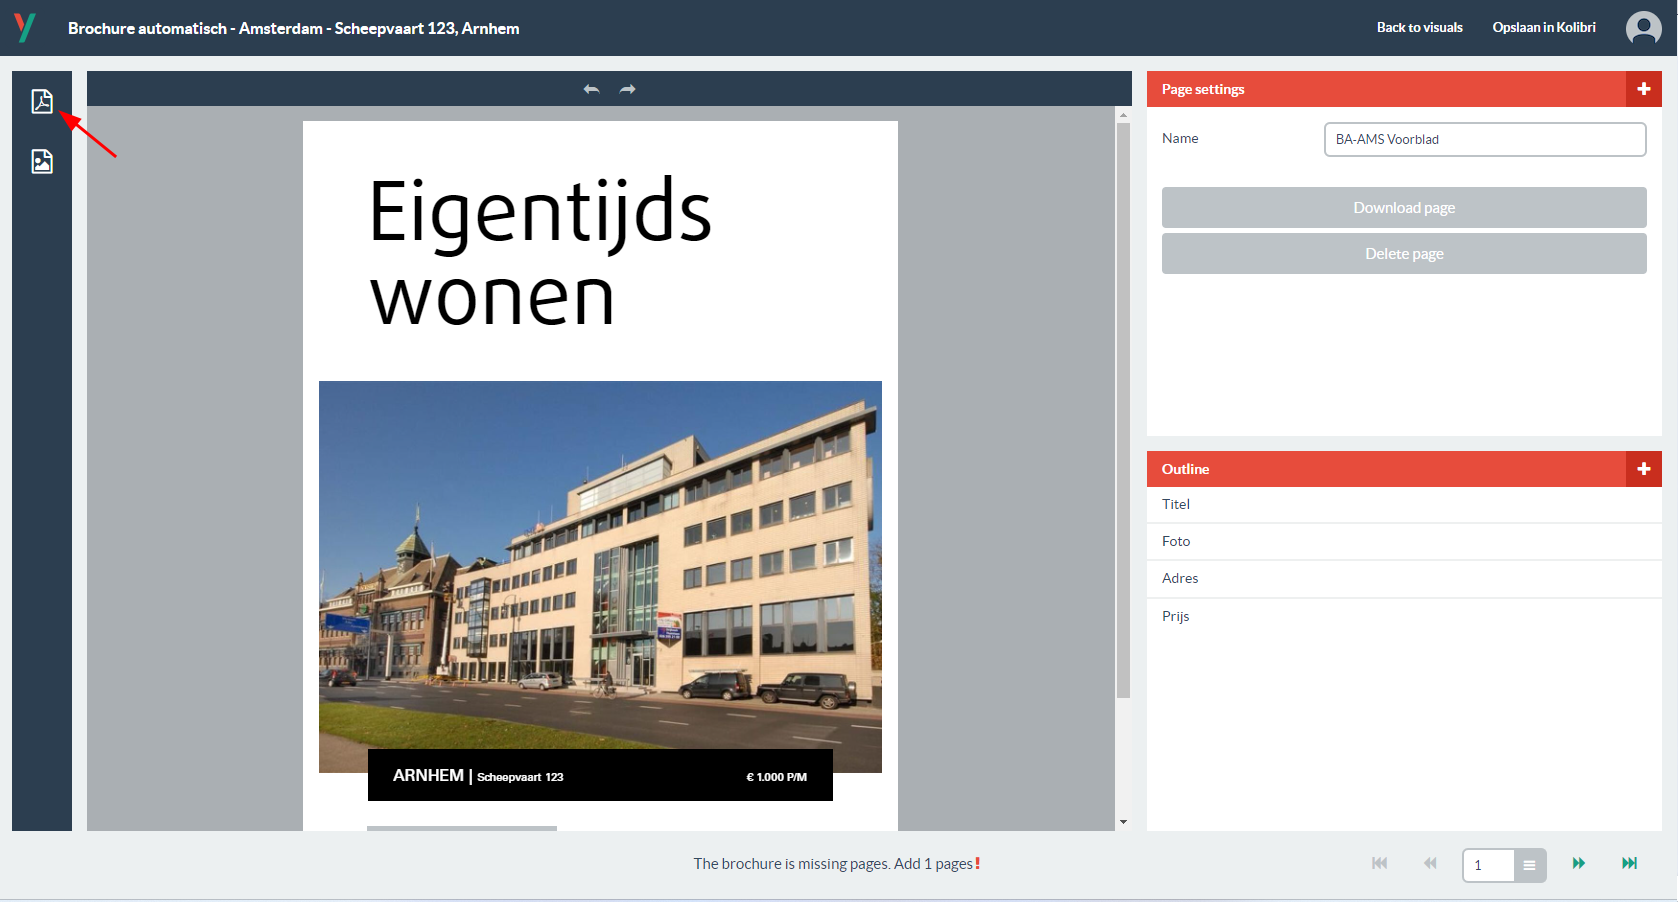Image resolution: width=1678 pixels, height=902 pixels.
Task: Click the Page settings panel header
Action: pos(1386,89)
